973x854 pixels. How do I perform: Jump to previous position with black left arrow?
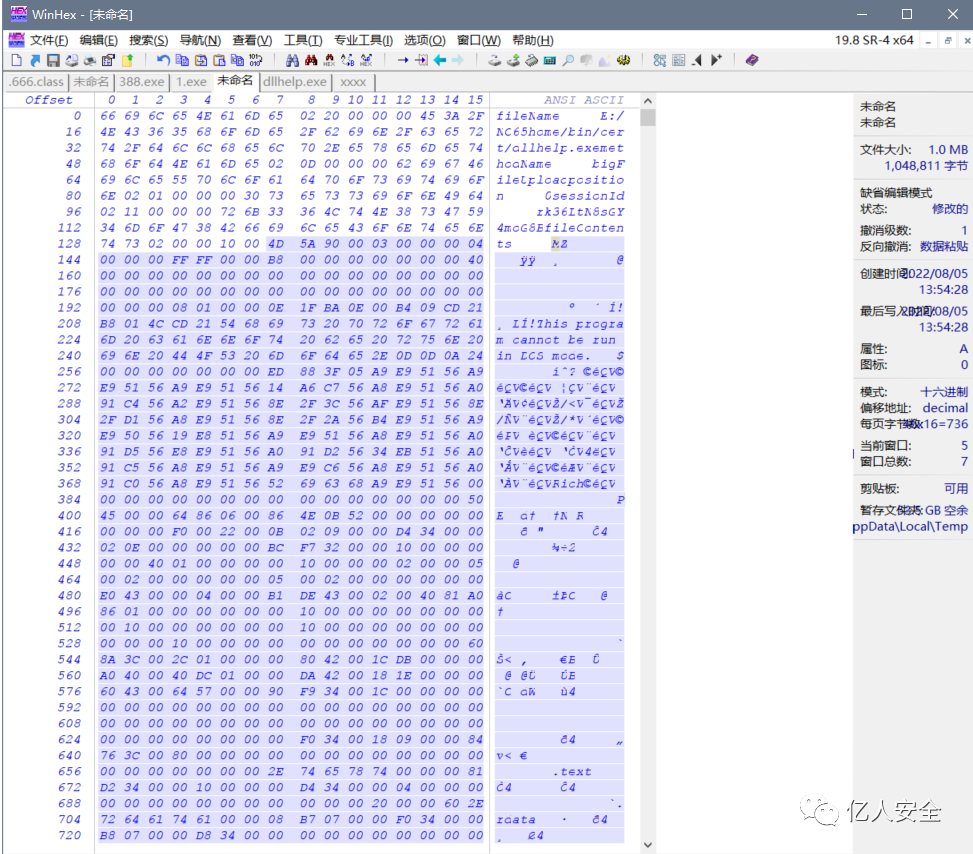point(697,60)
